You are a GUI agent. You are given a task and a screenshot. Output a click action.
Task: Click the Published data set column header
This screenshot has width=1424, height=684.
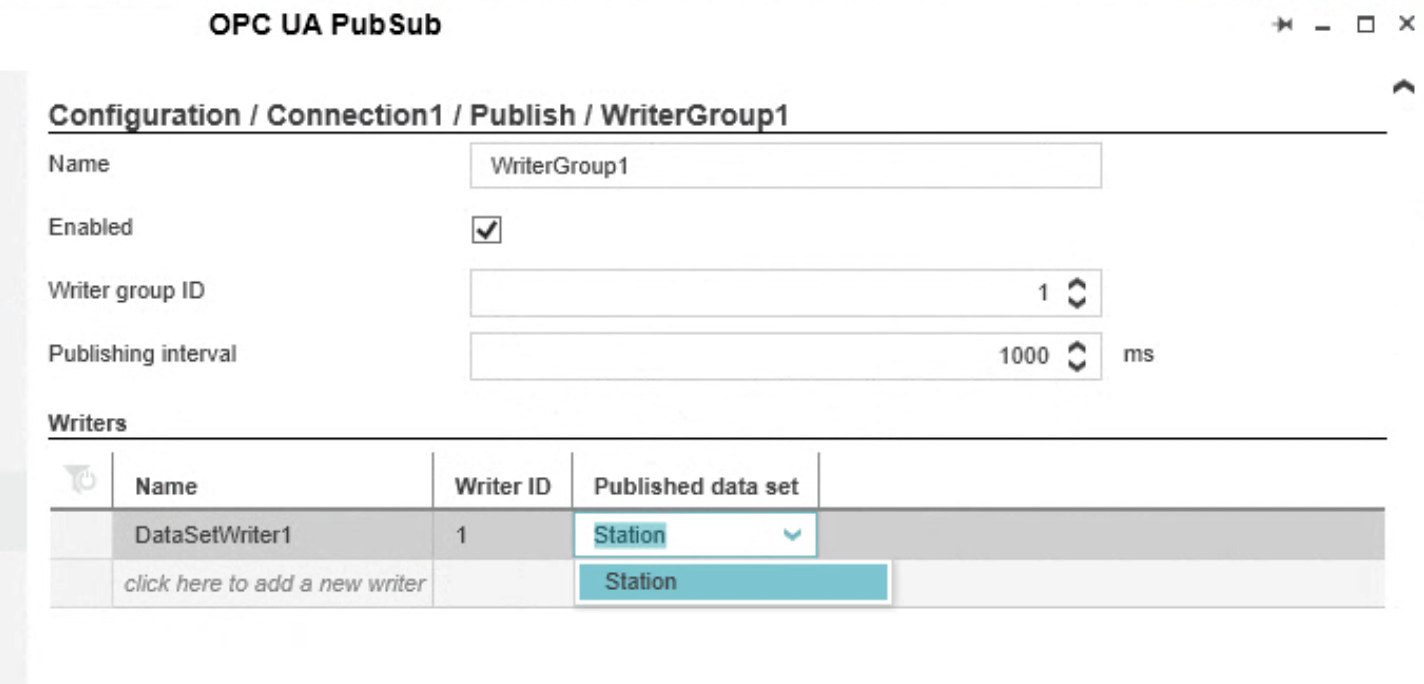pos(696,487)
